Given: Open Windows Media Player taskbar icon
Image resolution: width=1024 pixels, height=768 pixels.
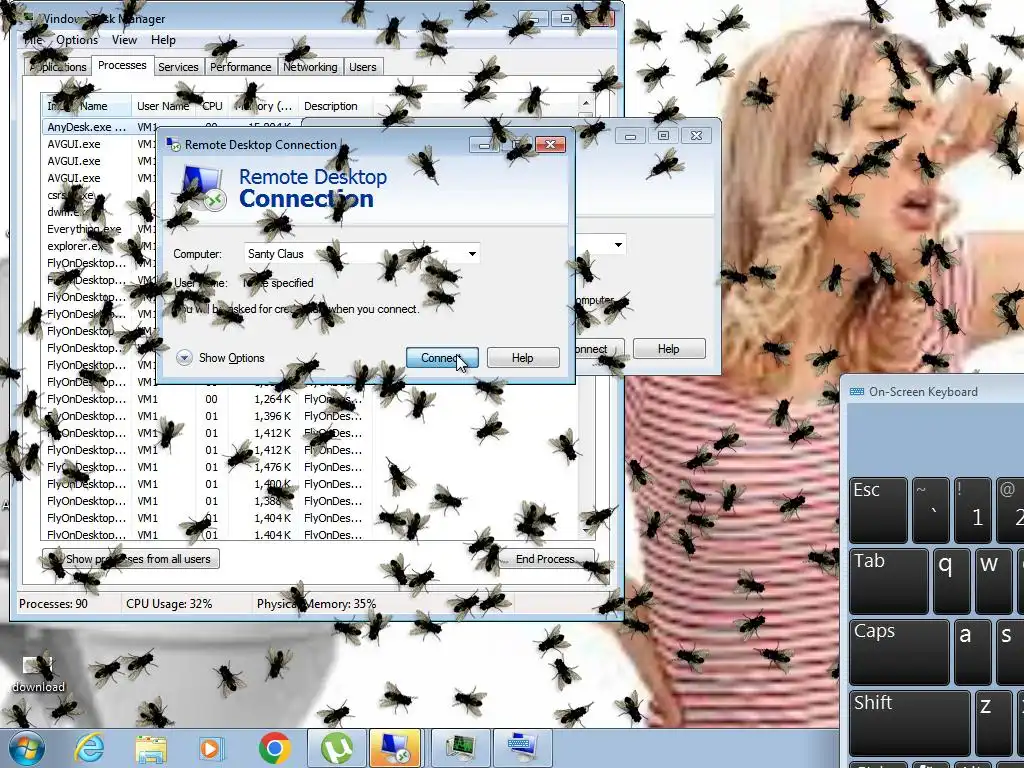Looking at the screenshot, I should [210, 749].
